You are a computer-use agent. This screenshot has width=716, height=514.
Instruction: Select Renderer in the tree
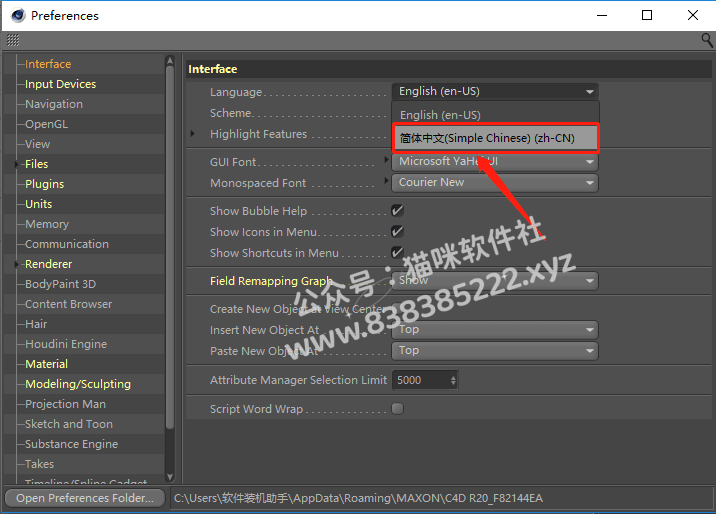pyautogui.click(x=48, y=264)
